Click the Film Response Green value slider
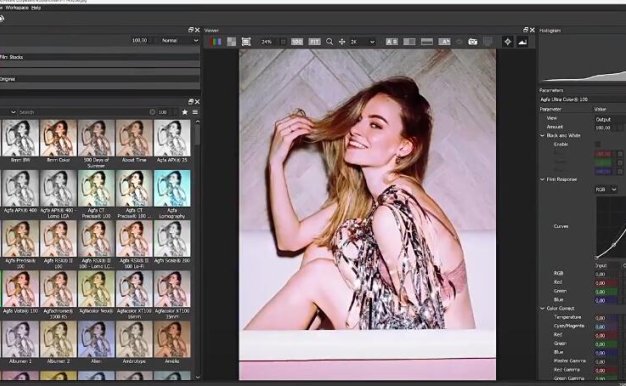Viewport: 626px width, 386px height. 606,291
